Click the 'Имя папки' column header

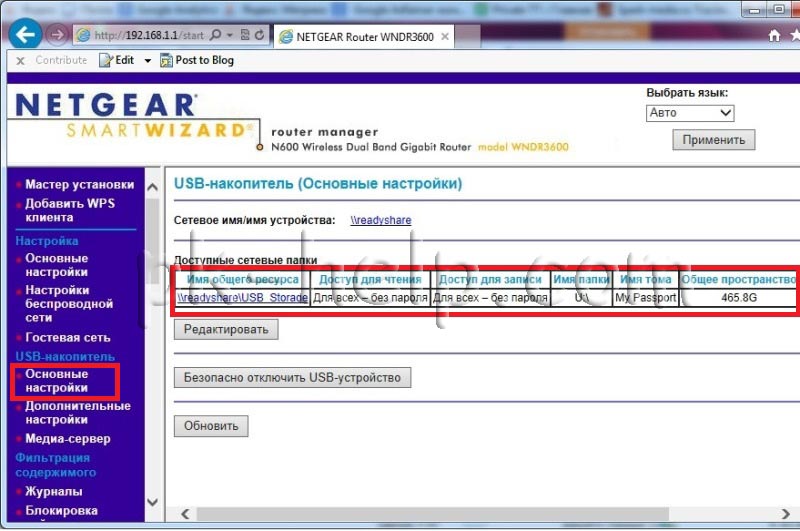581,279
